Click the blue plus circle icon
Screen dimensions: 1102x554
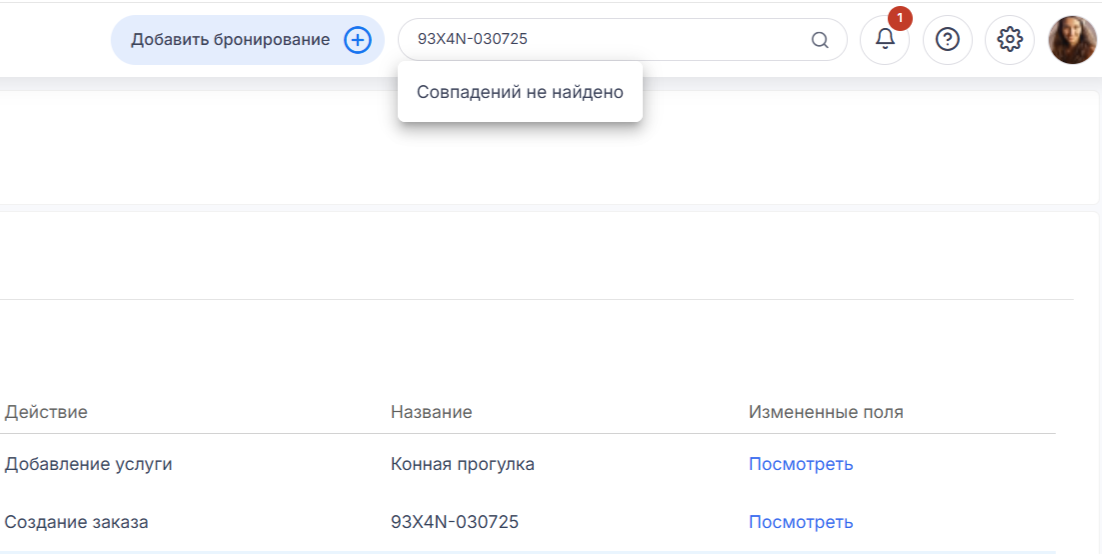(357, 40)
